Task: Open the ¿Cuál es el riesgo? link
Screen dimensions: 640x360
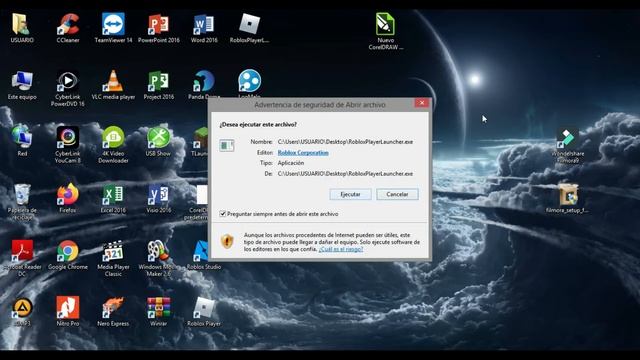Action: tap(340, 249)
